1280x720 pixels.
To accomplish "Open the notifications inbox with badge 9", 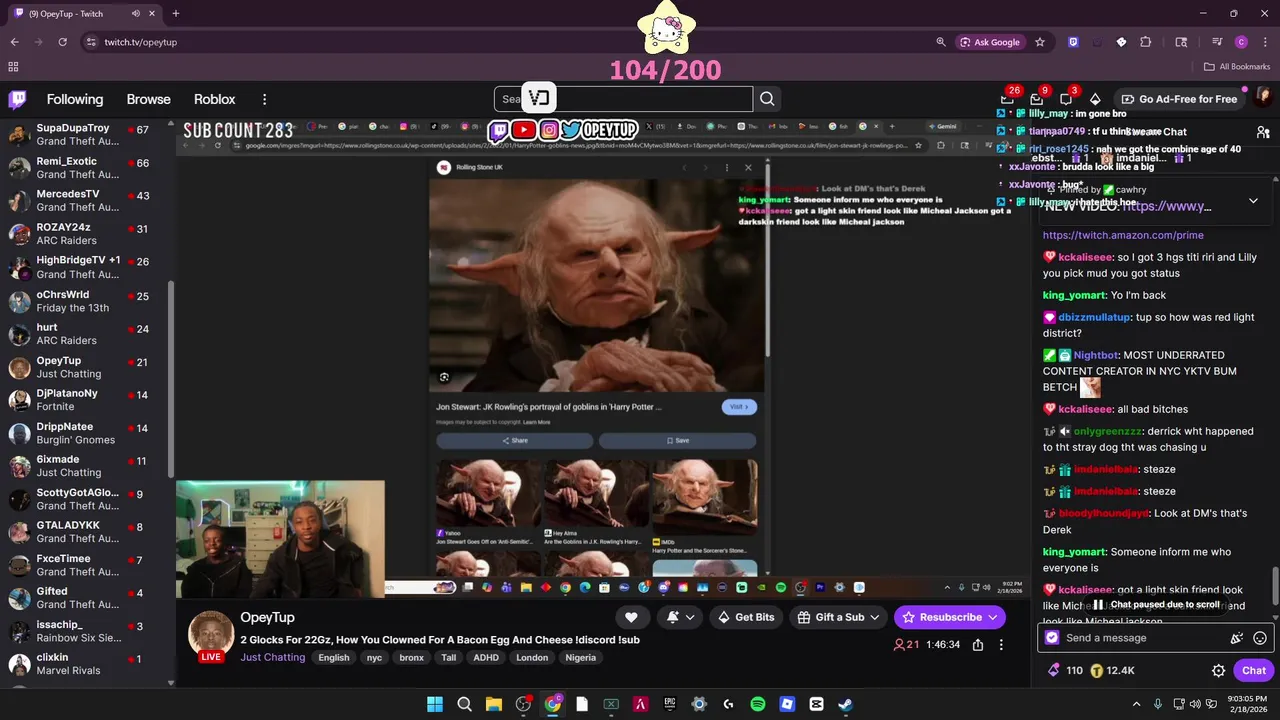I will tap(1037, 99).
